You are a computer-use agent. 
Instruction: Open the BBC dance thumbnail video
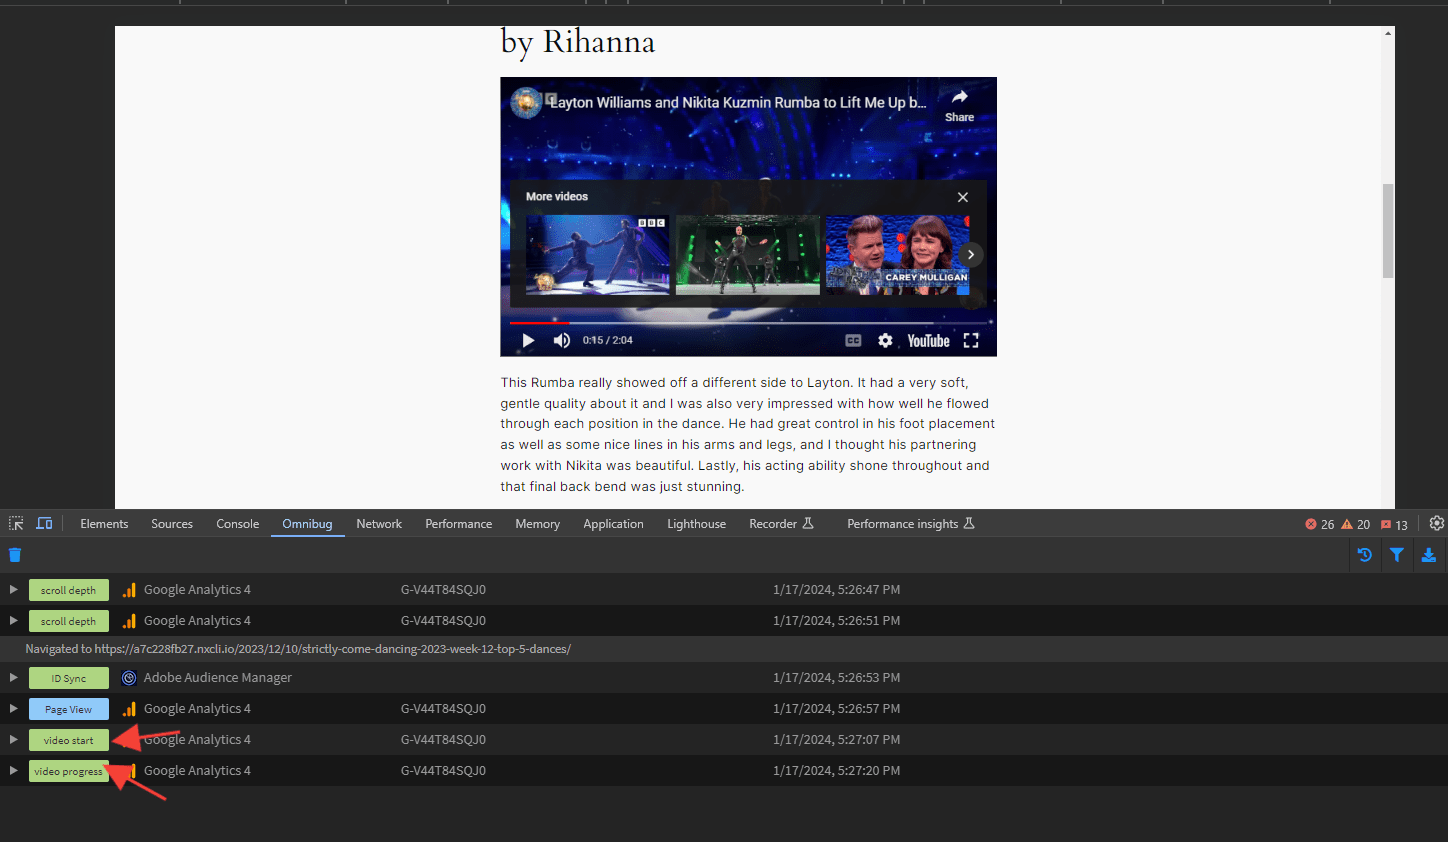click(598, 255)
